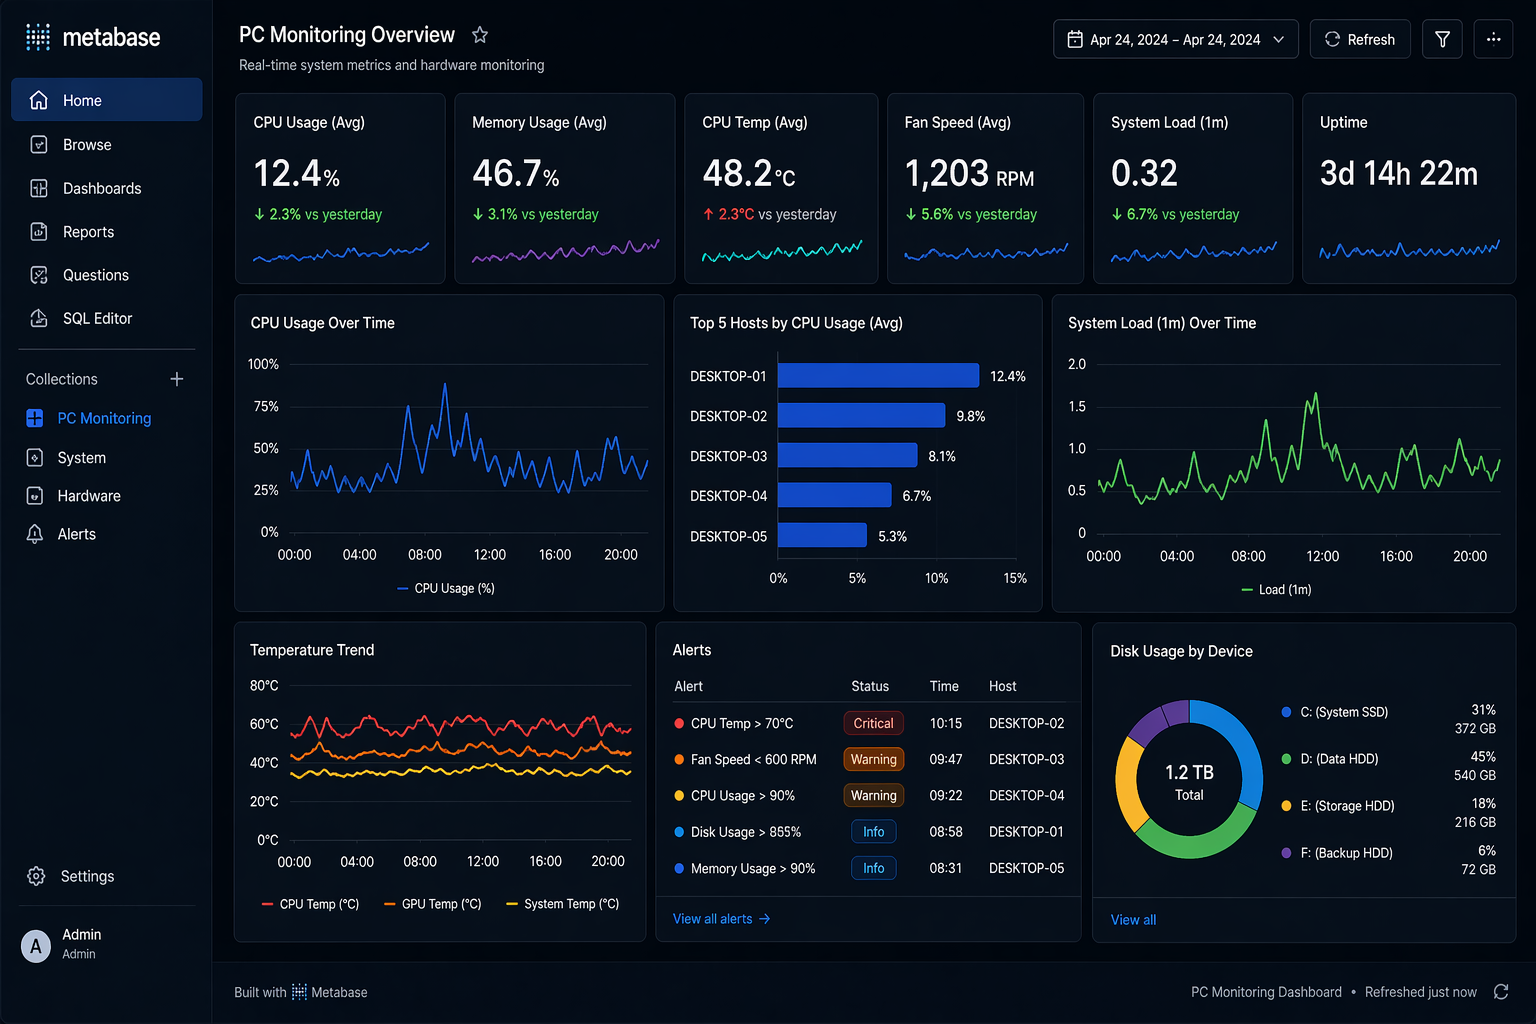Viewport: 1536px width, 1024px height.
Task: Follow the View all alerts link
Action: 721,919
